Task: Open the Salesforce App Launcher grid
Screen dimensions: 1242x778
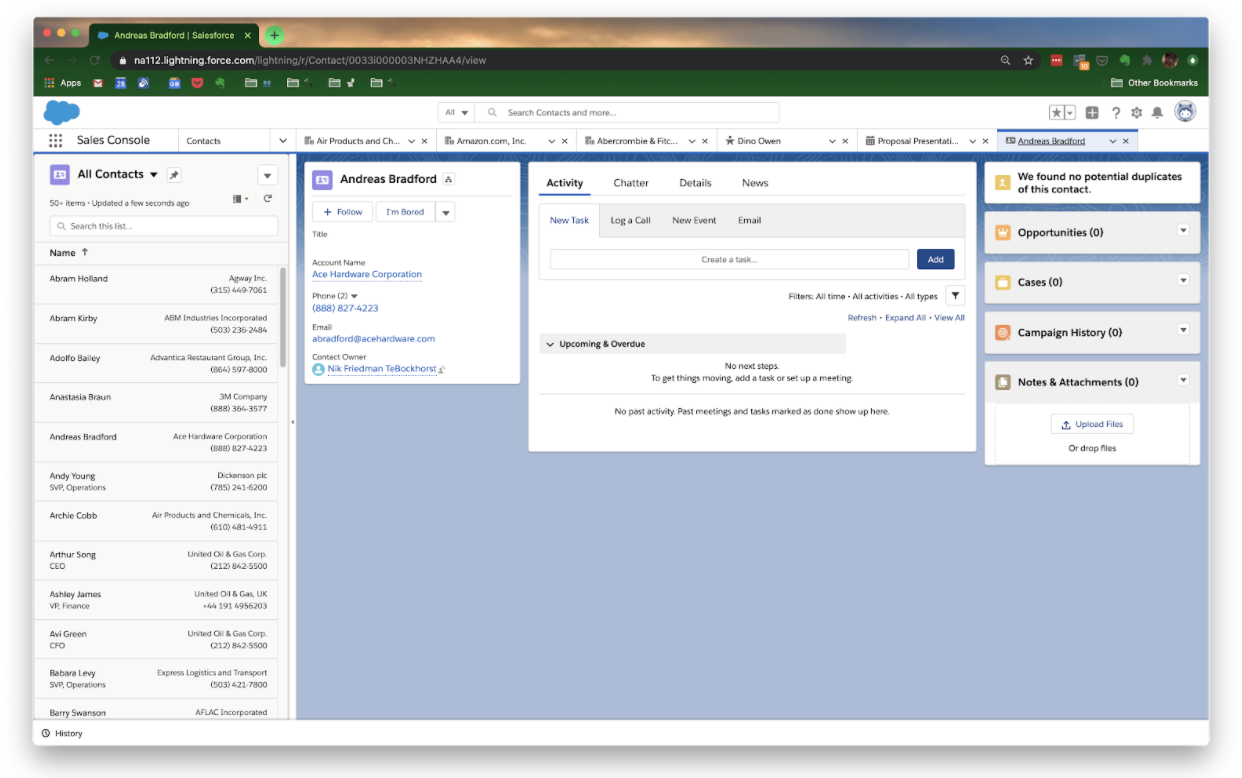Action: click(55, 141)
